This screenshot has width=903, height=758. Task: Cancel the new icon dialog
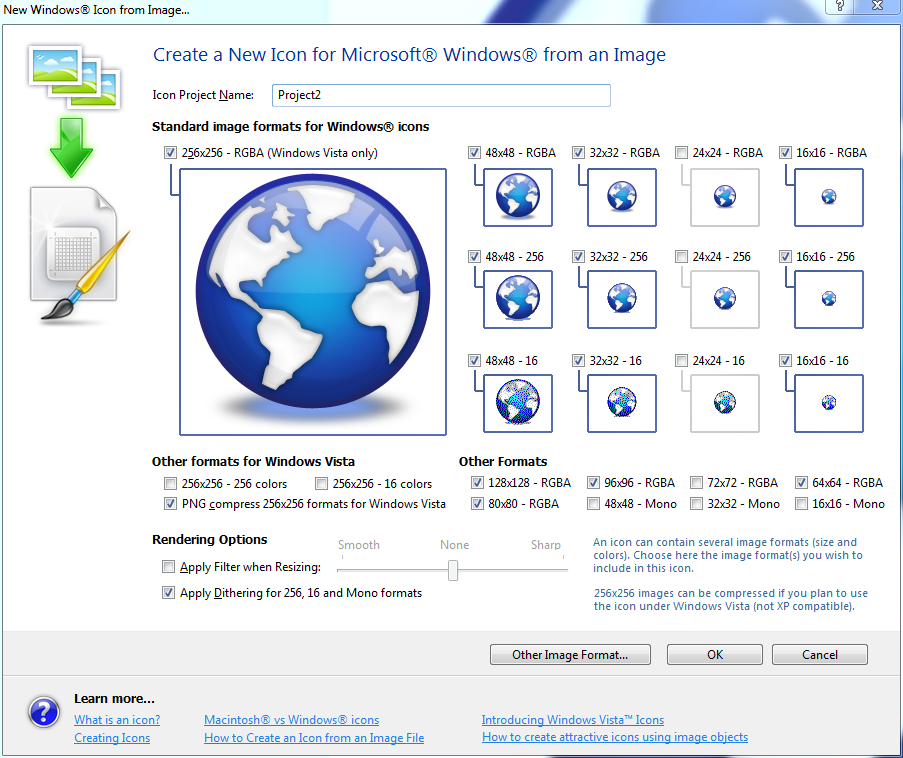coord(819,654)
